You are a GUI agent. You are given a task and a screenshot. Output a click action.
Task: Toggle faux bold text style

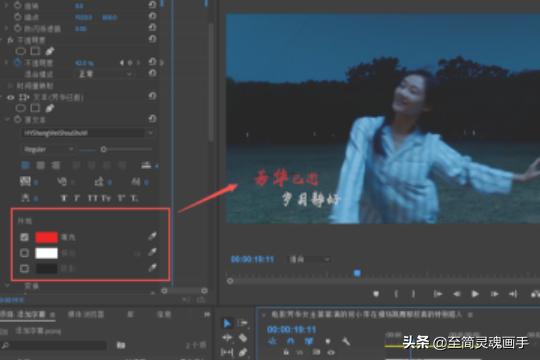point(63,198)
